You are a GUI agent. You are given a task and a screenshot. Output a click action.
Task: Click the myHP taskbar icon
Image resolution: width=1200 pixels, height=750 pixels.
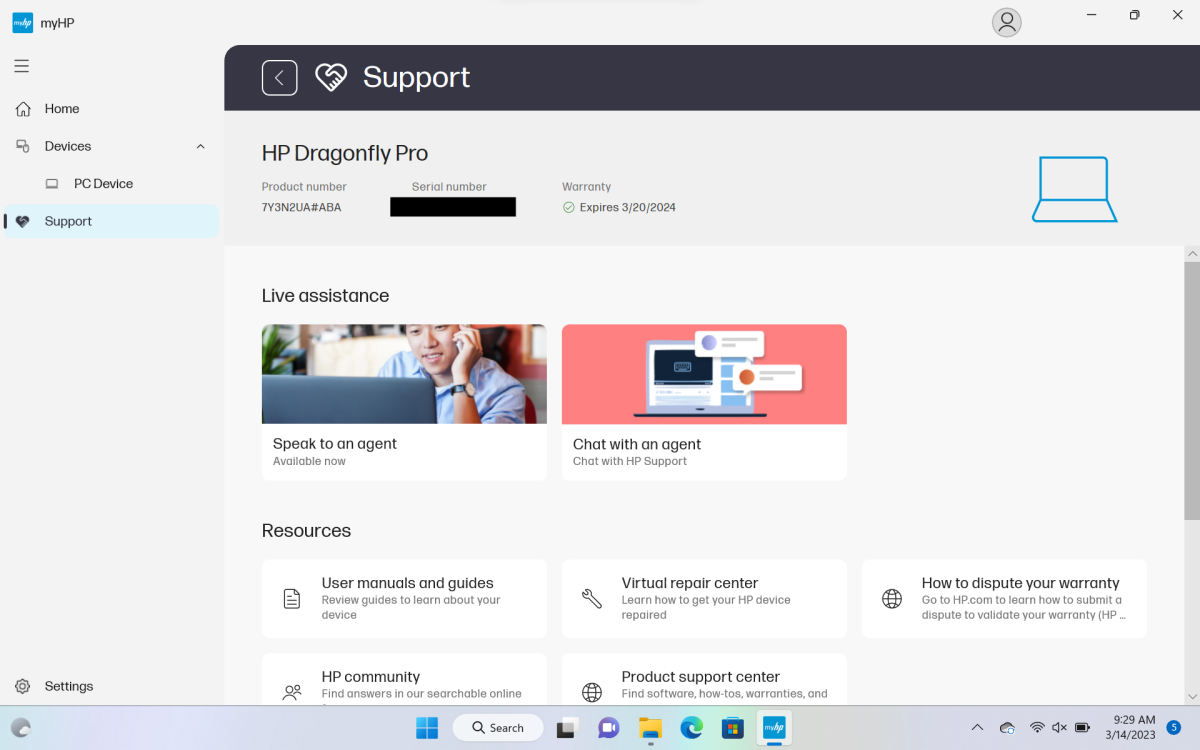774,727
